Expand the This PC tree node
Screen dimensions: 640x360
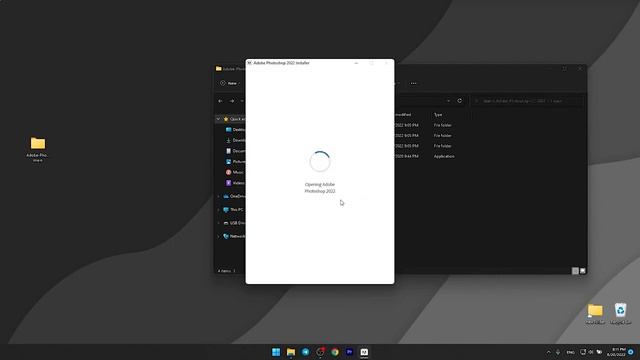218,210
